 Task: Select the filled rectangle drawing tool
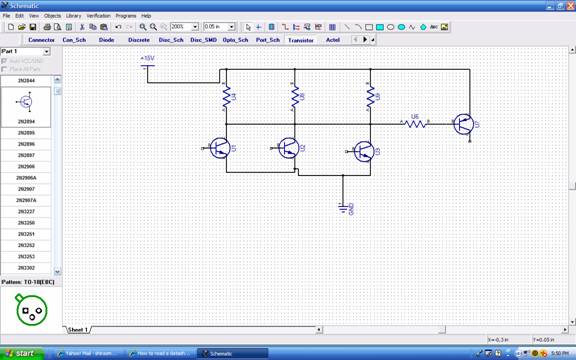(380, 27)
